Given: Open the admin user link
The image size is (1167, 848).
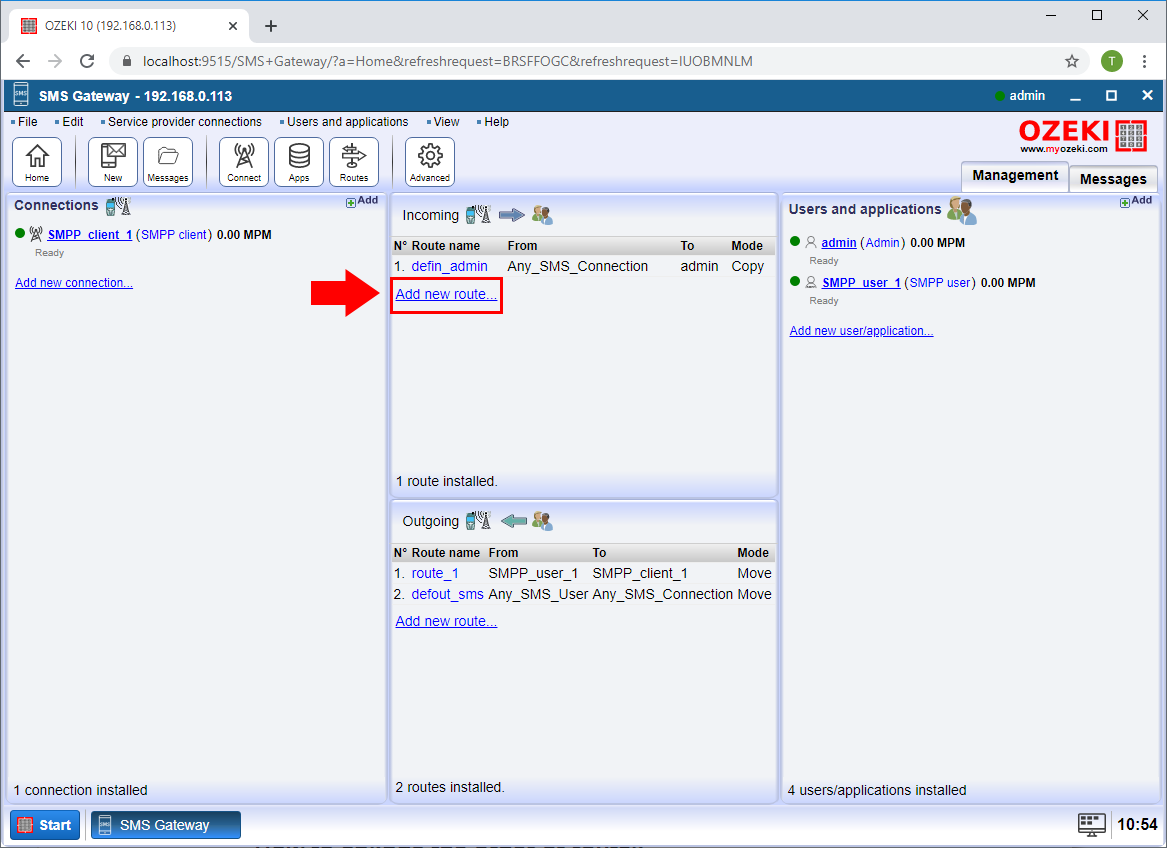Looking at the screenshot, I should click(x=839, y=243).
